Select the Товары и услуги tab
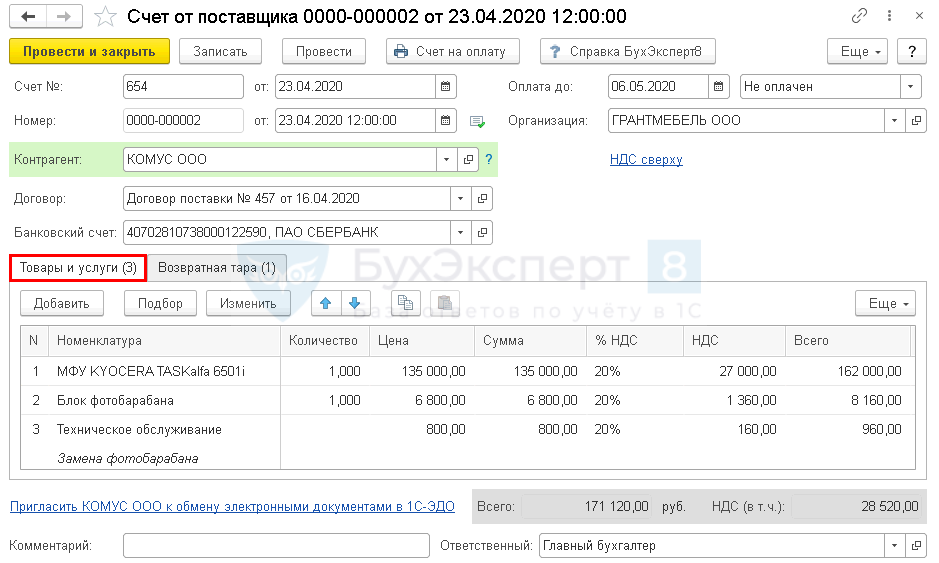 pyautogui.click(x=78, y=268)
